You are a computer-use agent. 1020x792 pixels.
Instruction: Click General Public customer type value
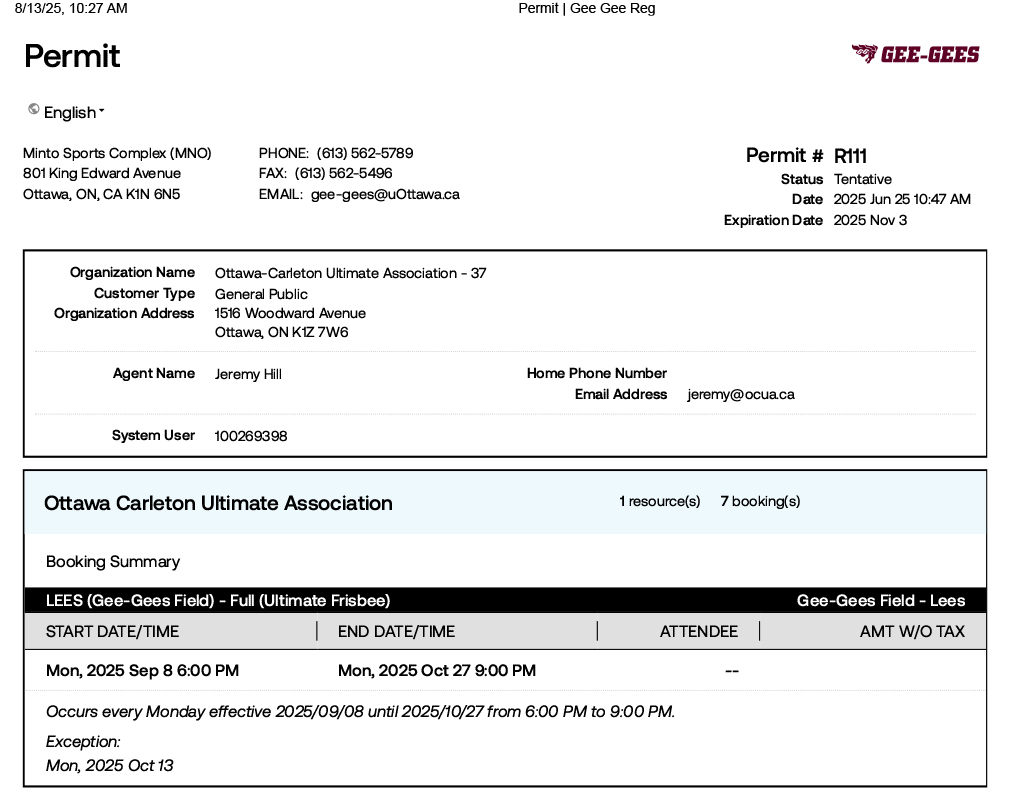pyautogui.click(x=262, y=294)
